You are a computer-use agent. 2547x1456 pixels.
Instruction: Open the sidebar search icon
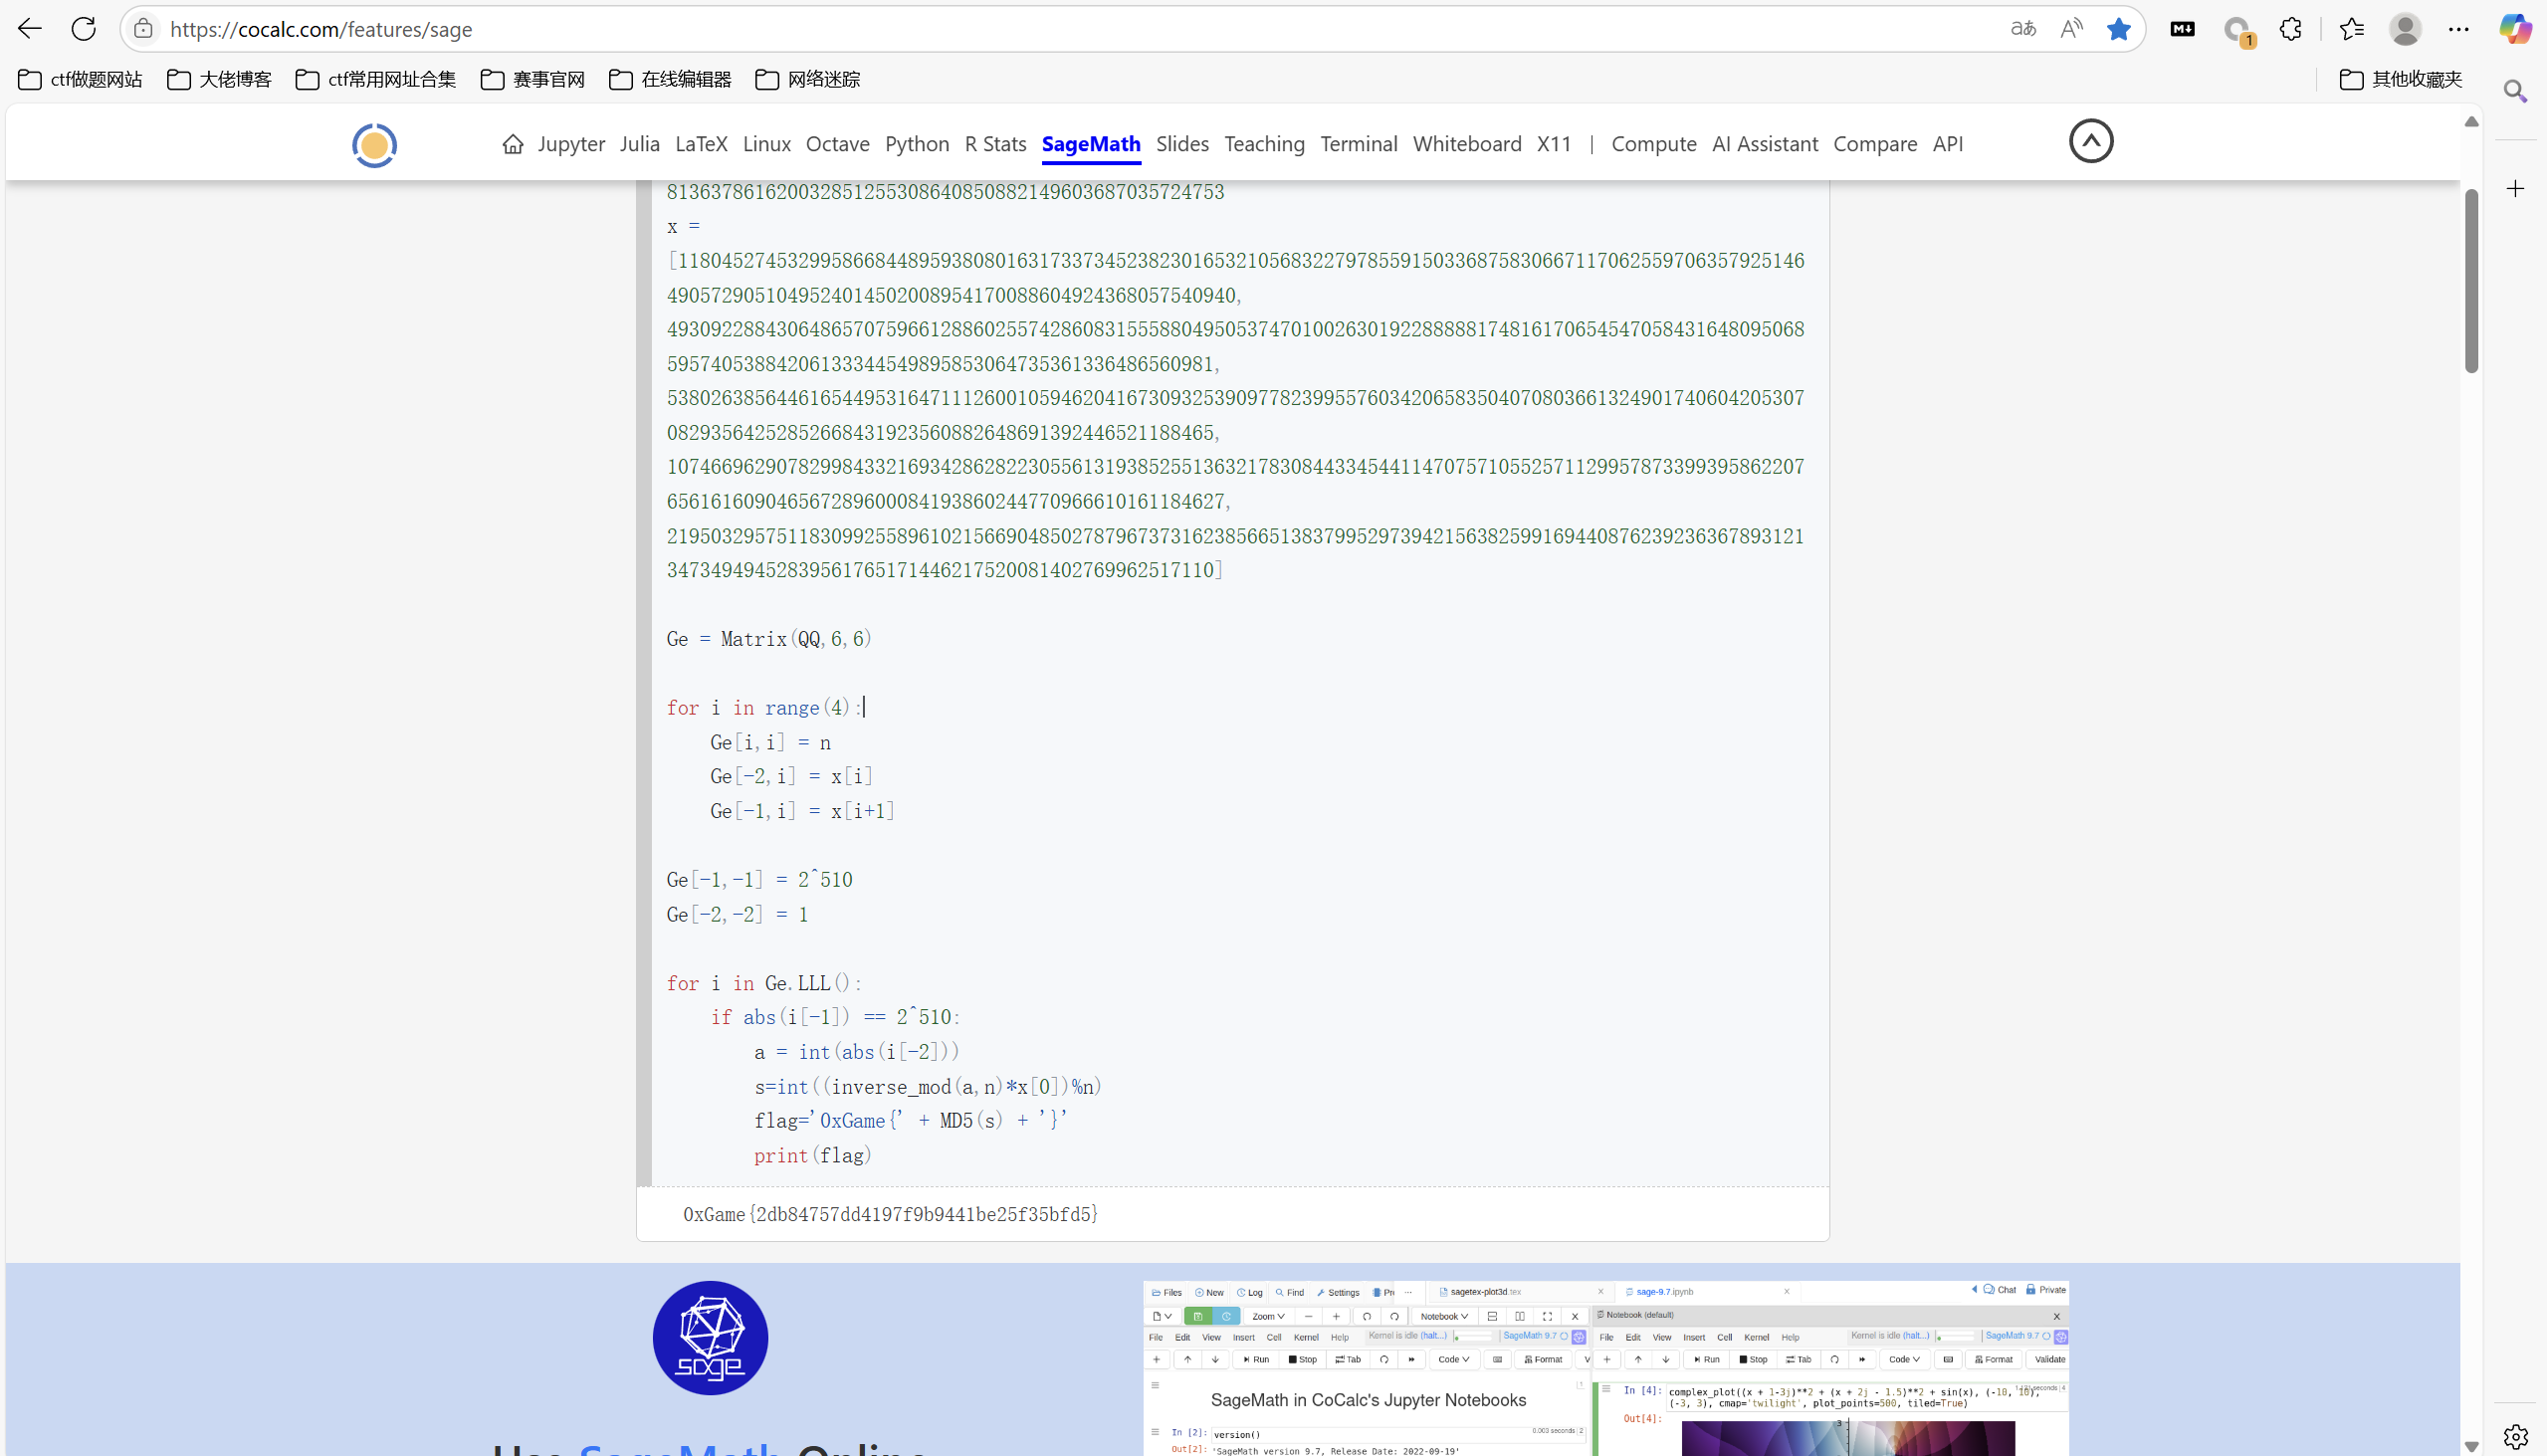(x=2515, y=91)
